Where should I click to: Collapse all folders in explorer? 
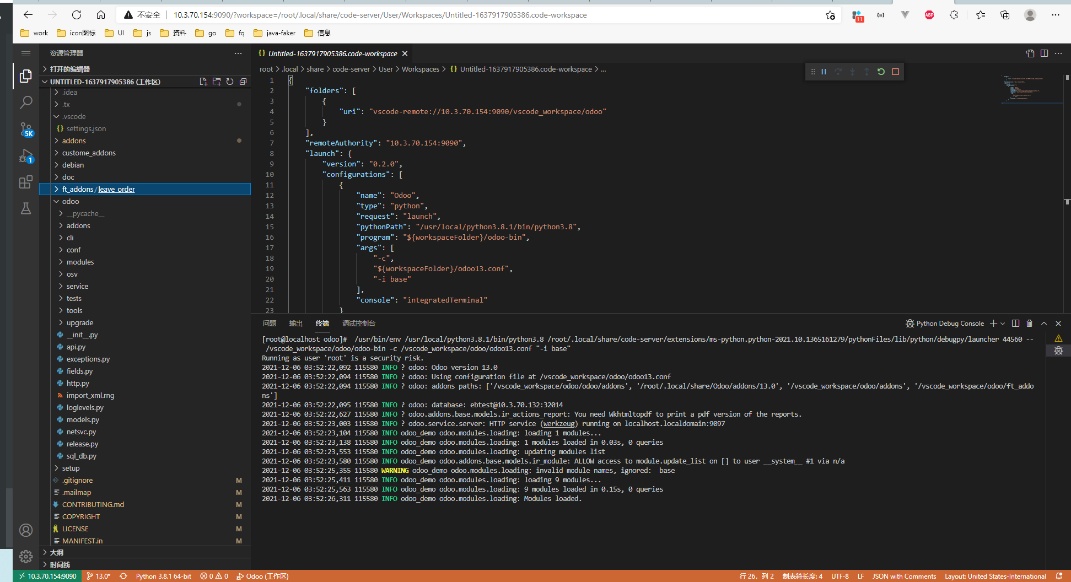click(242, 81)
